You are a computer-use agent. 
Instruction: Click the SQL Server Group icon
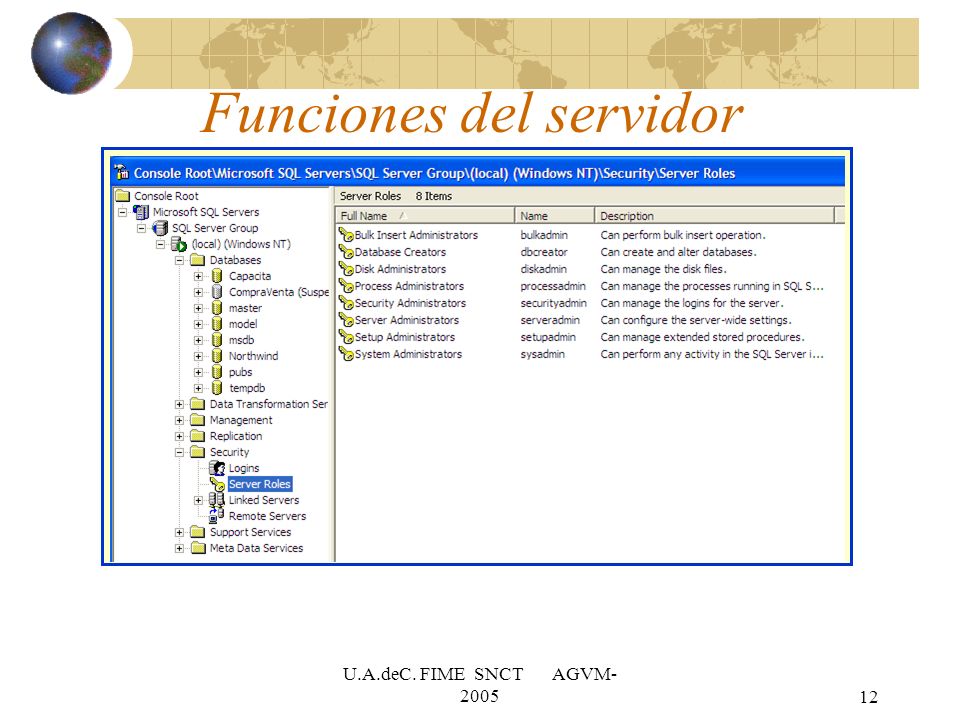(160, 228)
